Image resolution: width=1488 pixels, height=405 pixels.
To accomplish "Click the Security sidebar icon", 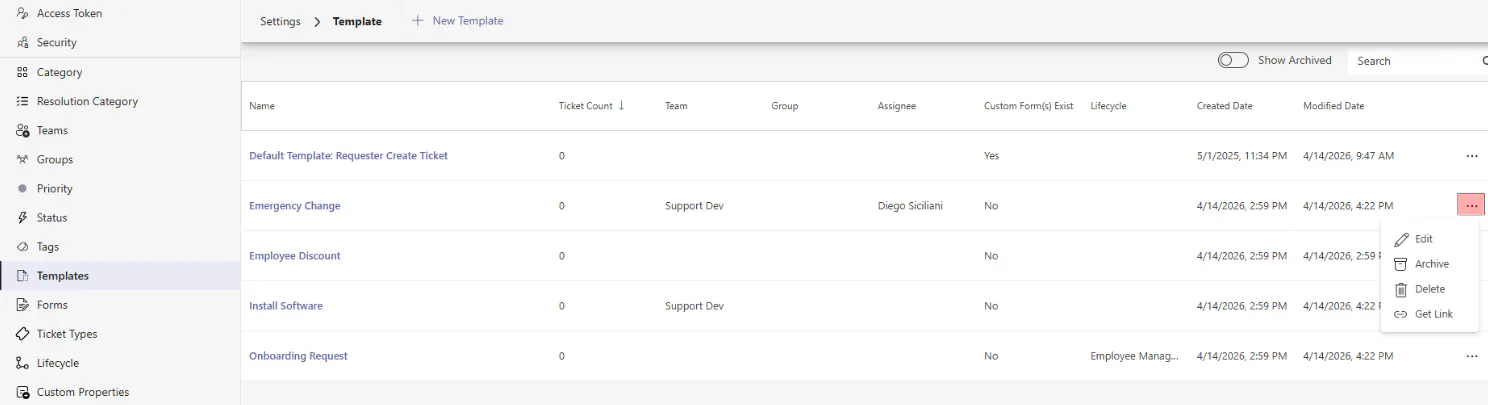I will pyautogui.click(x=22, y=43).
